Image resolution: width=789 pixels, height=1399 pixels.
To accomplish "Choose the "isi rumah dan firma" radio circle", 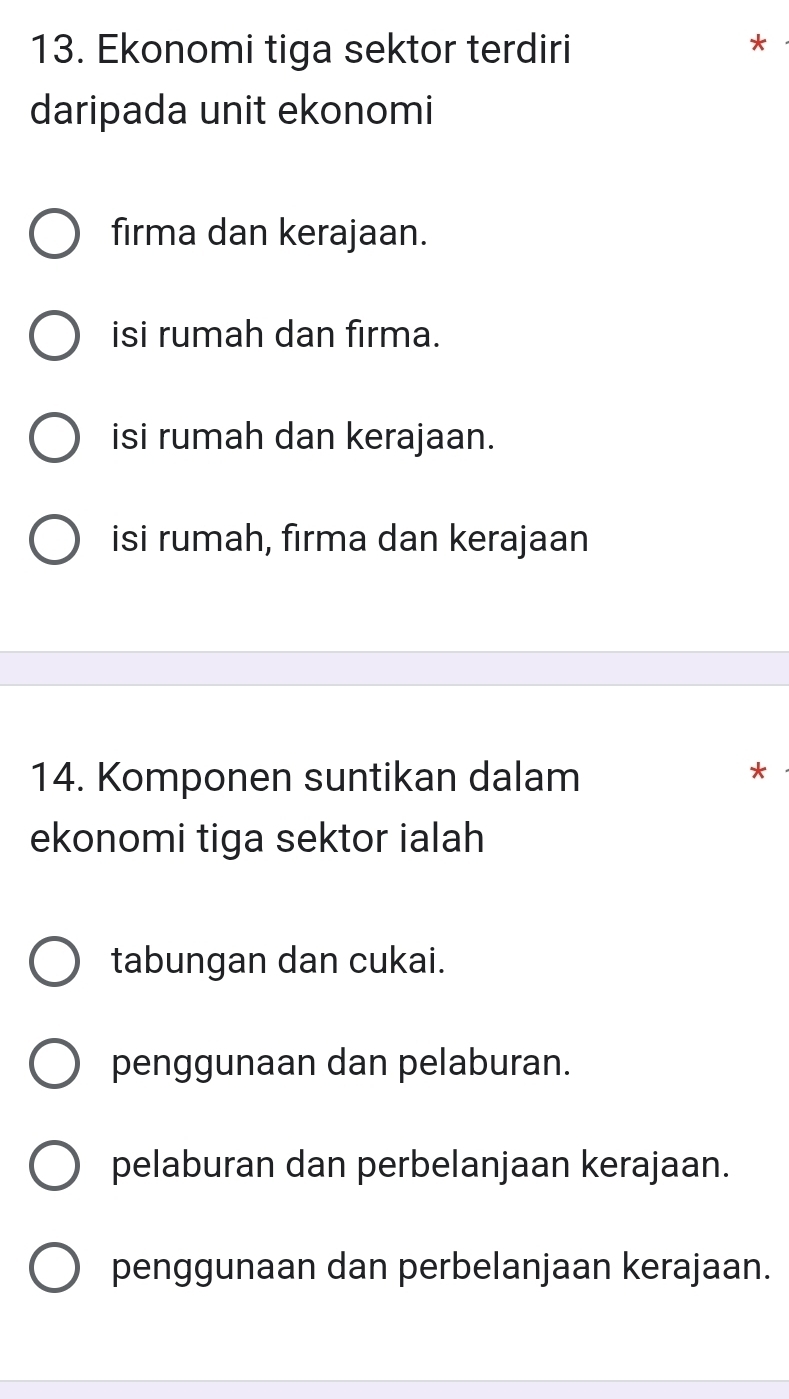I will click(55, 336).
